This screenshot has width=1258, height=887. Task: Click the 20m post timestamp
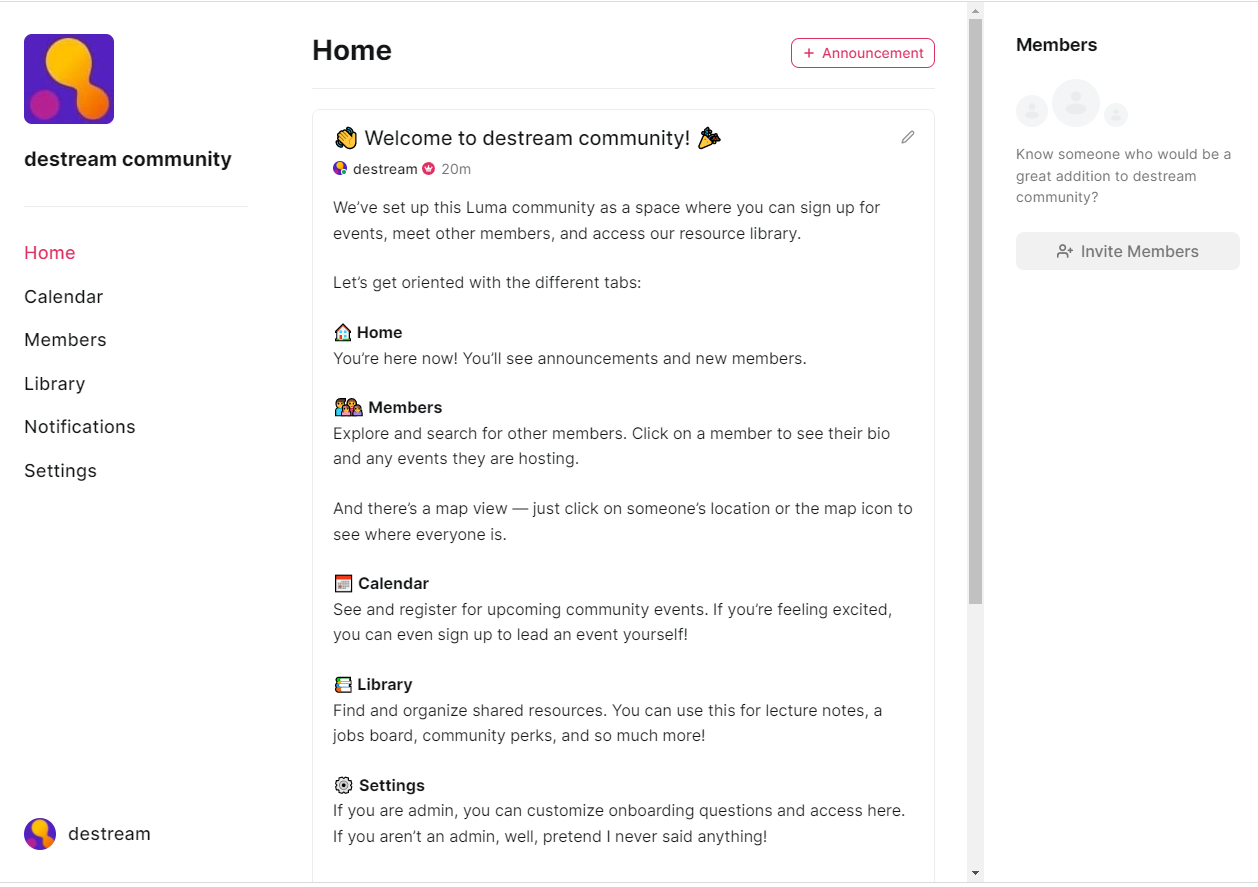pos(456,169)
